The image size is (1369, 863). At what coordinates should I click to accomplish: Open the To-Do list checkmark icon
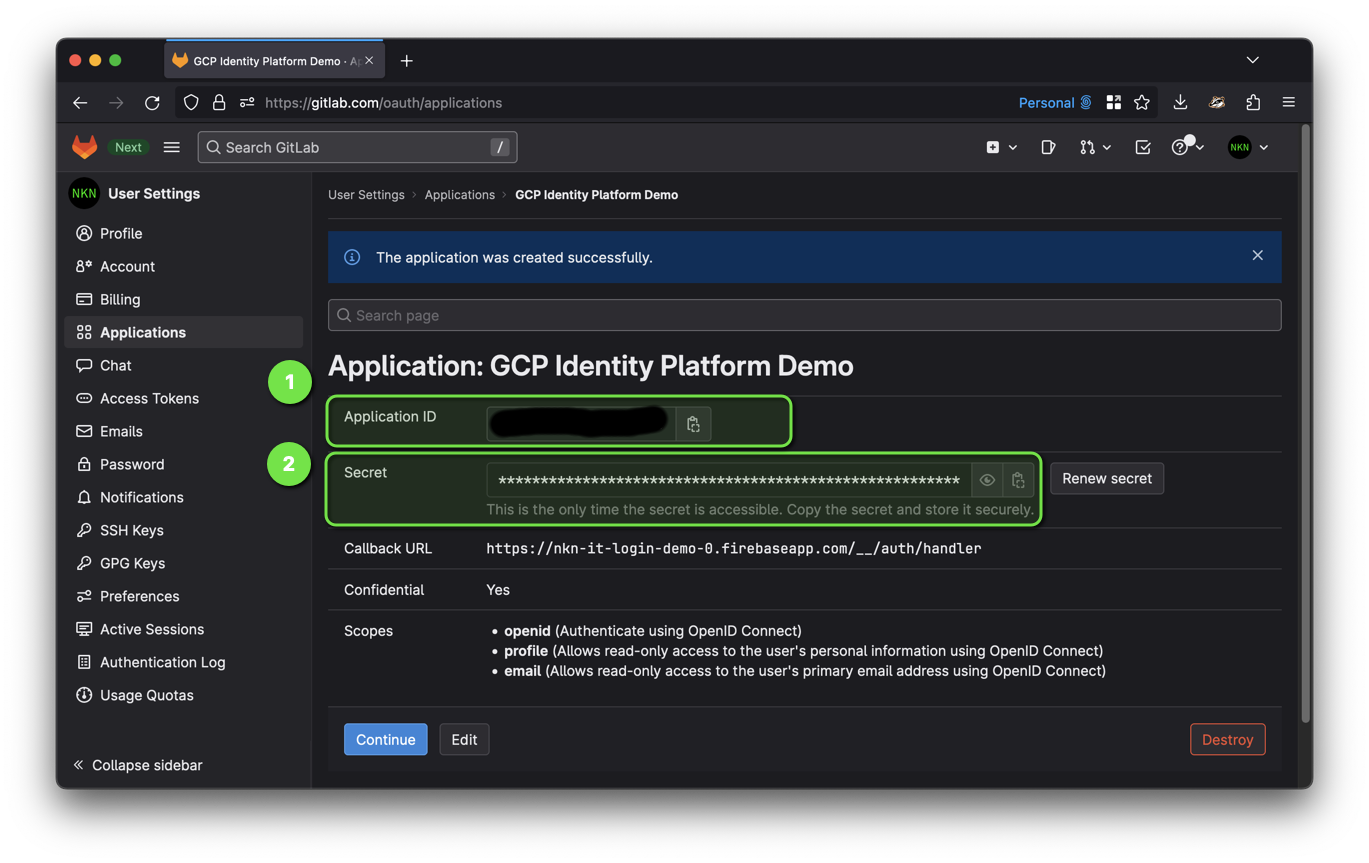1143,147
